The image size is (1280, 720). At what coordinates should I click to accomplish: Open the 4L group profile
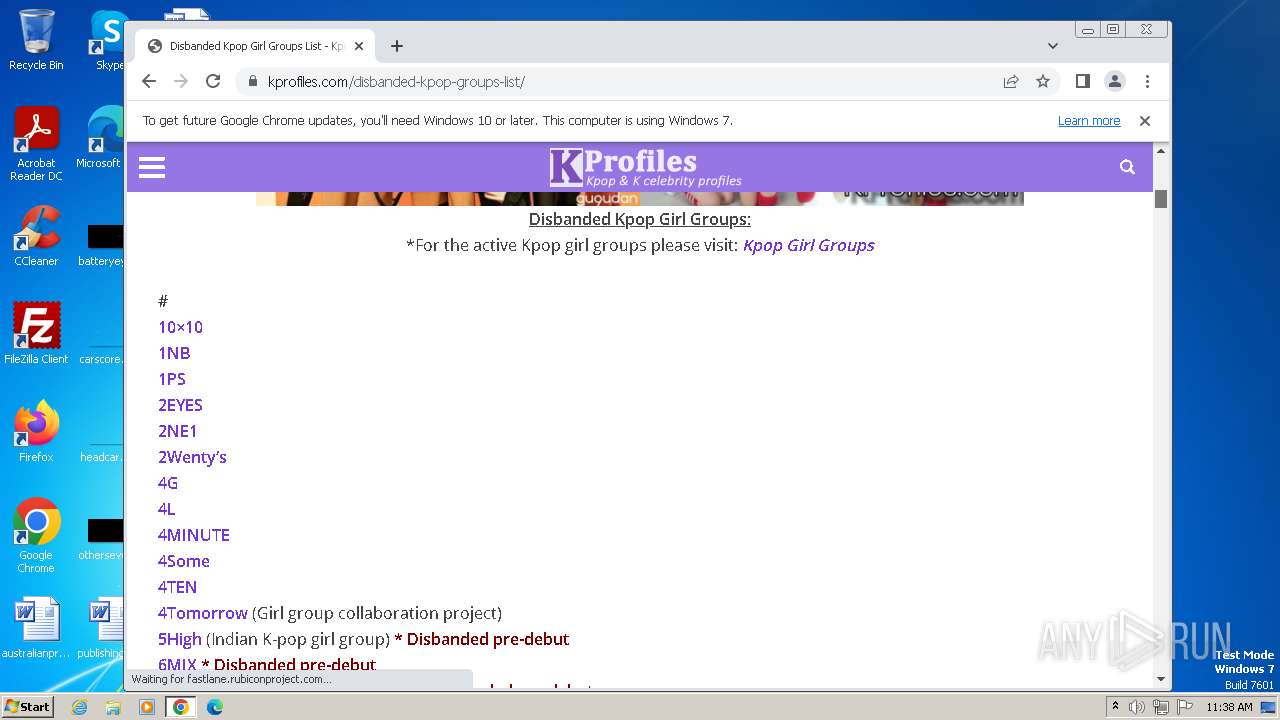(166, 509)
